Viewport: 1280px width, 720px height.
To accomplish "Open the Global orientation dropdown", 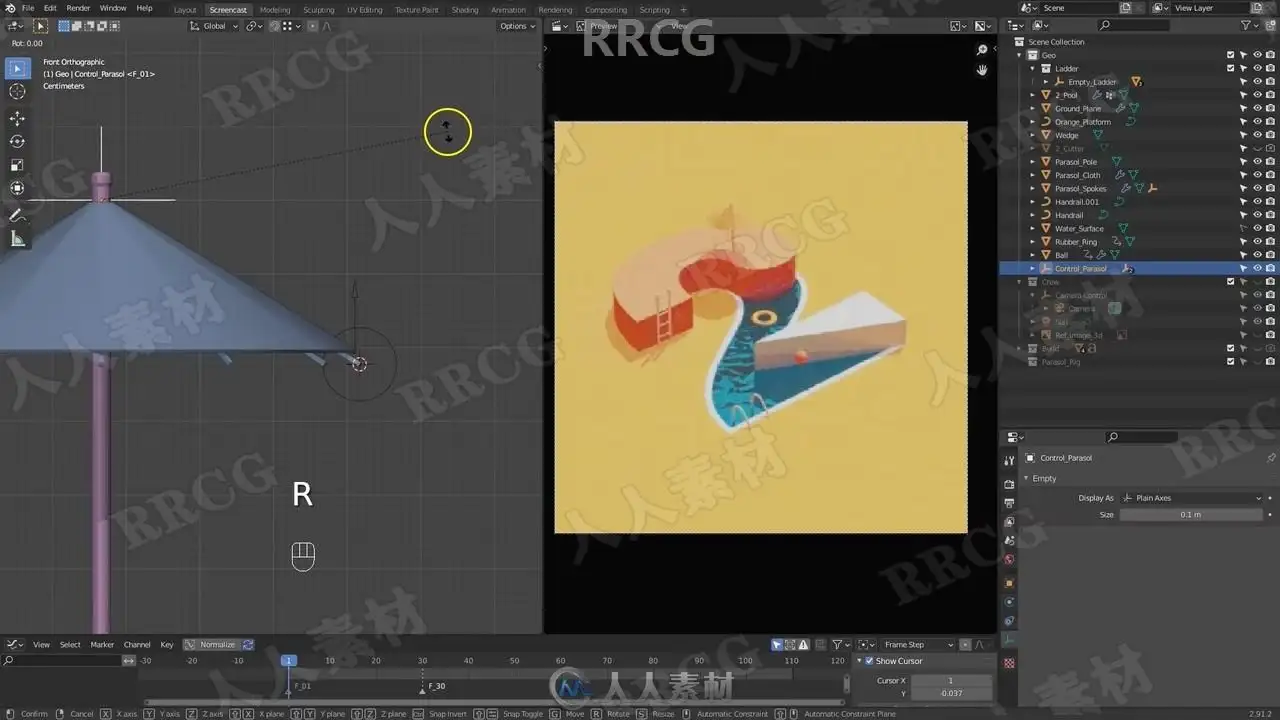I will coord(215,26).
